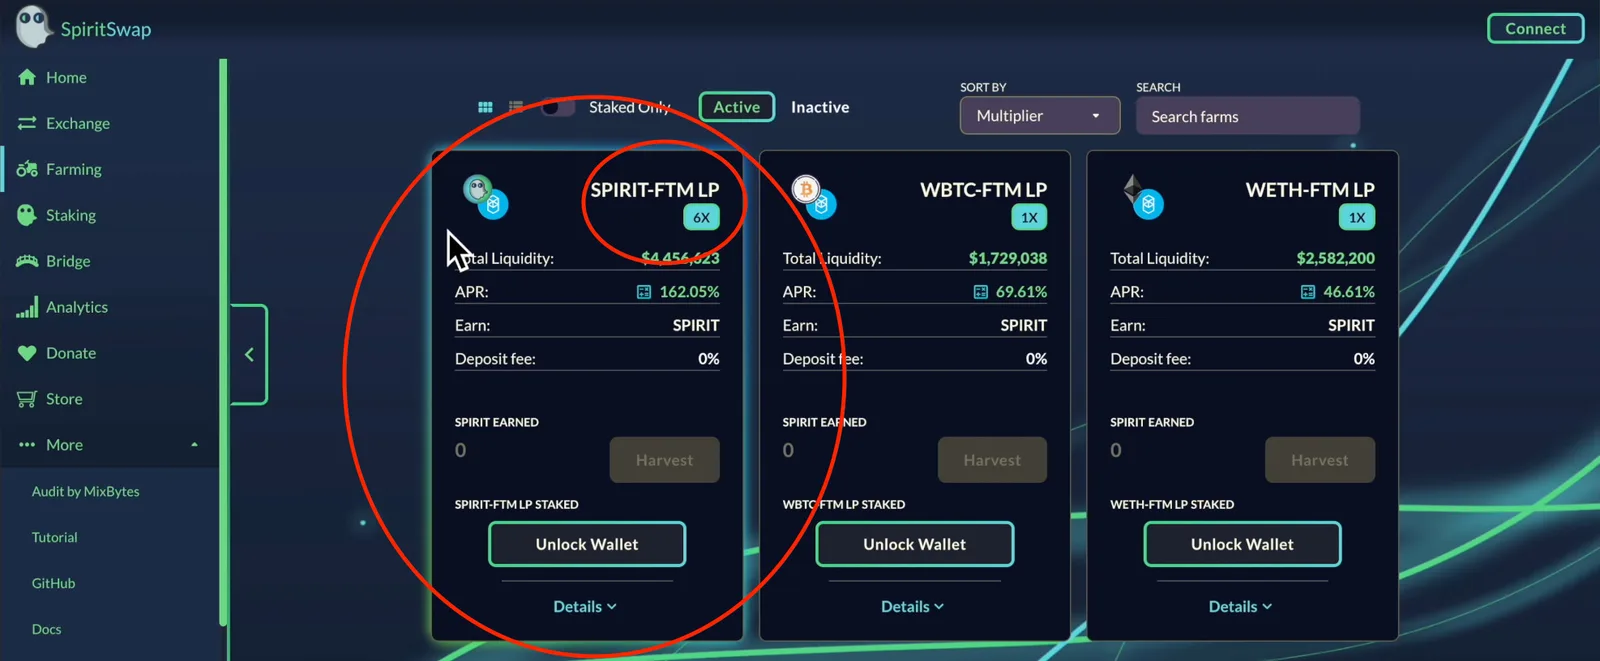The image size is (1600, 661).
Task: Expand Details for SPIRIT-FTM LP
Action: click(x=585, y=607)
